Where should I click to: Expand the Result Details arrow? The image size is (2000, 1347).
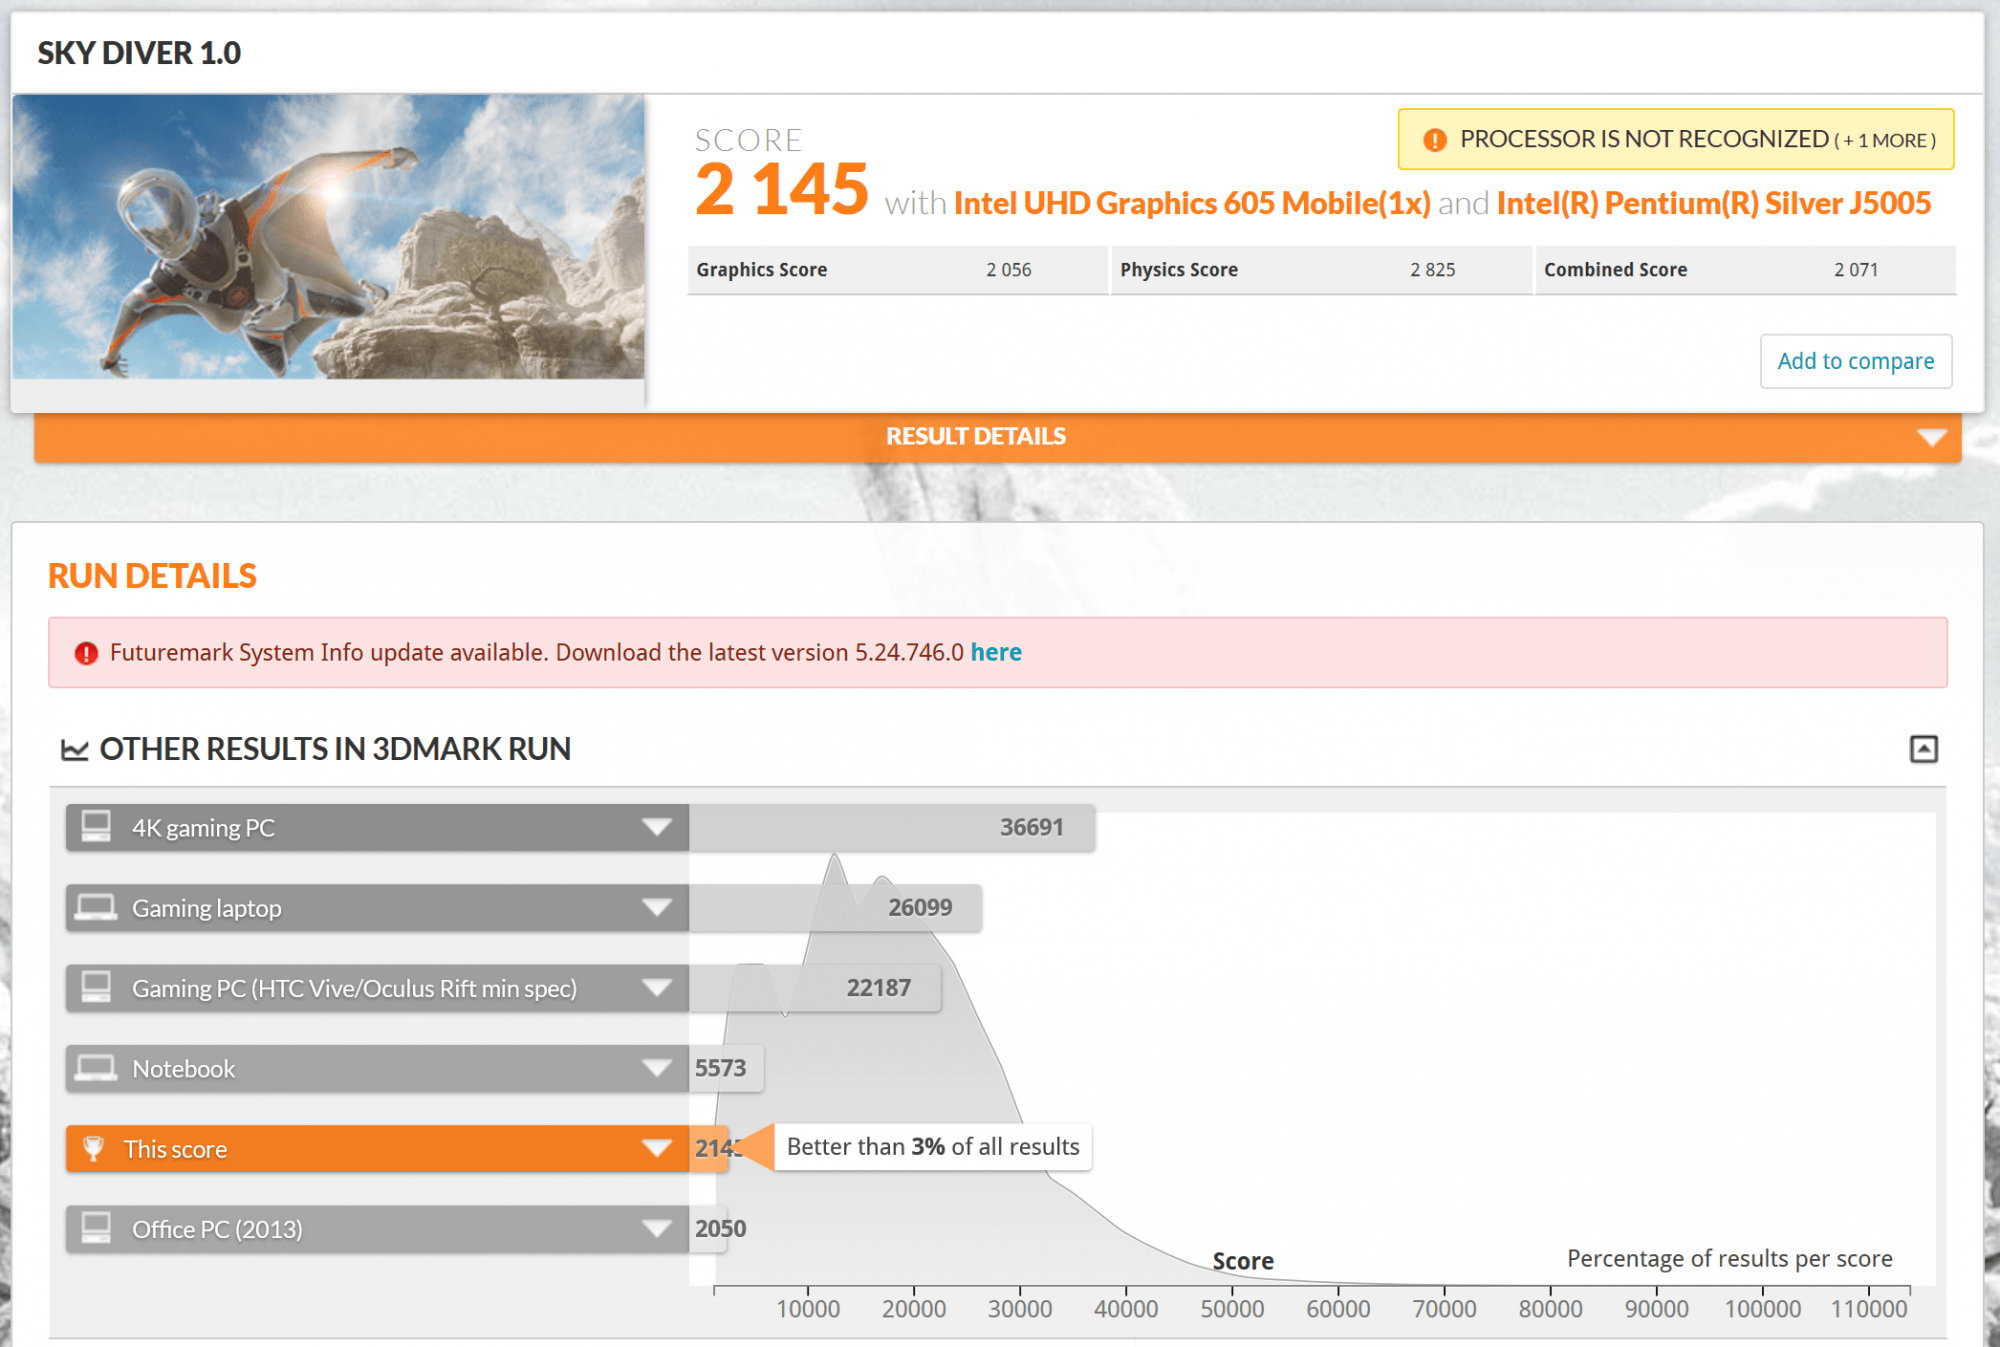[x=1931, y=438]
